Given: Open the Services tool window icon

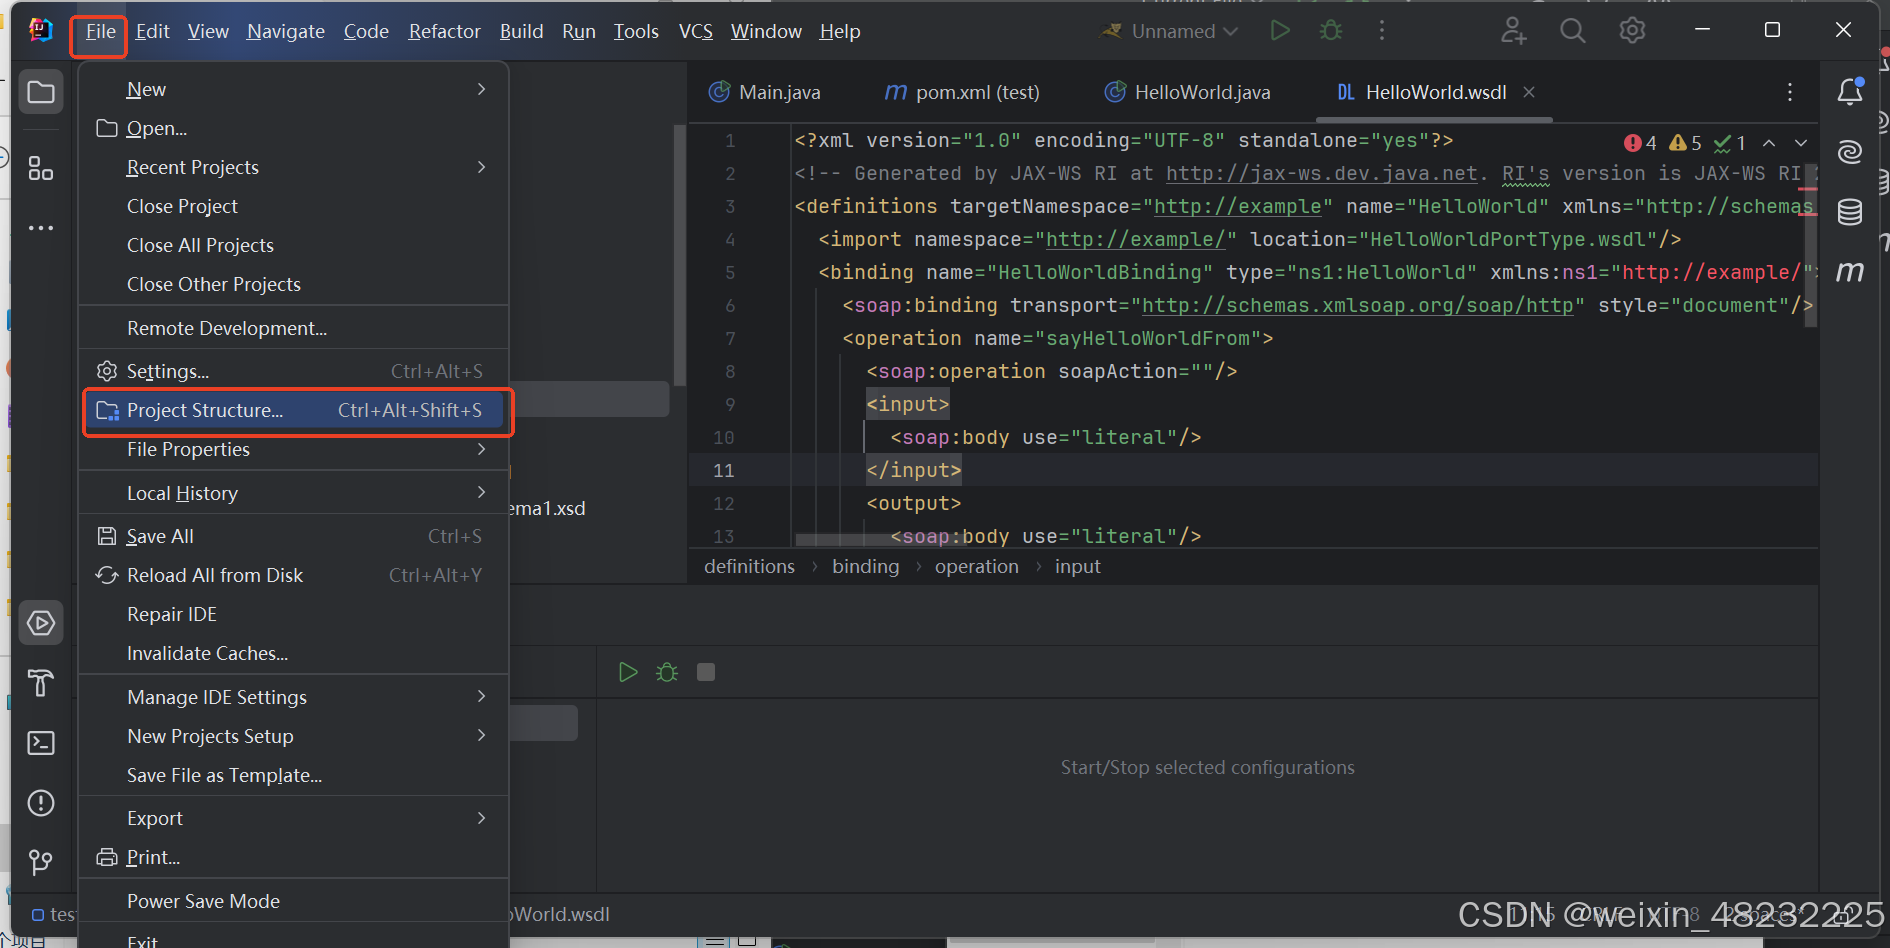Looking at the screenshot, I should [x=41, y=623].
